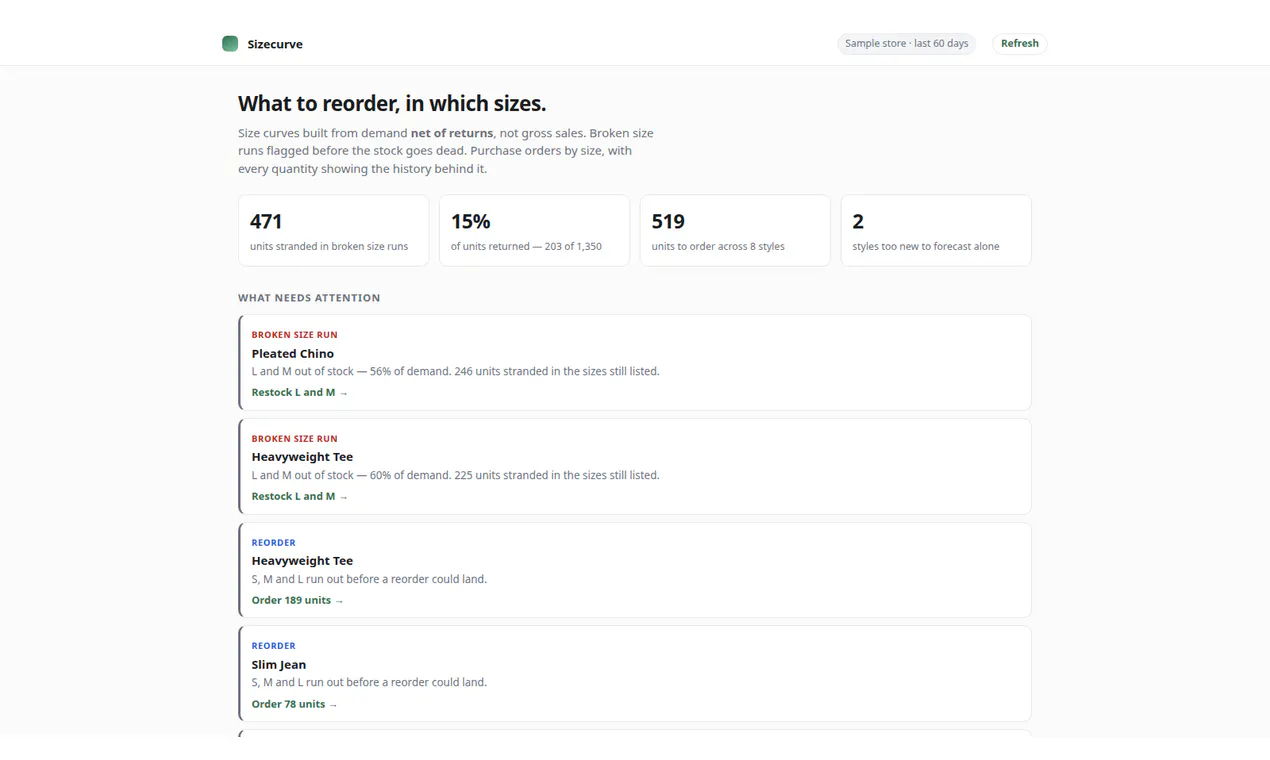Viewport: 1270px width, 760px height.
Task: Click the Pleated Chino title
Action: [293, 354]
